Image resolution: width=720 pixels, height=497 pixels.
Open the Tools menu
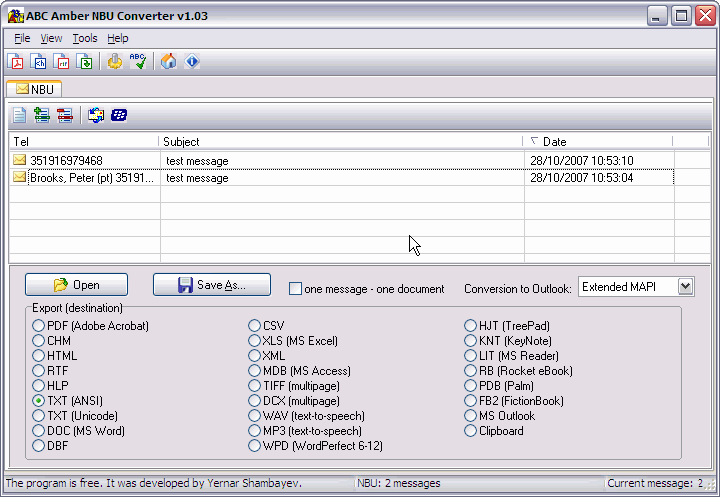(85, 38)
